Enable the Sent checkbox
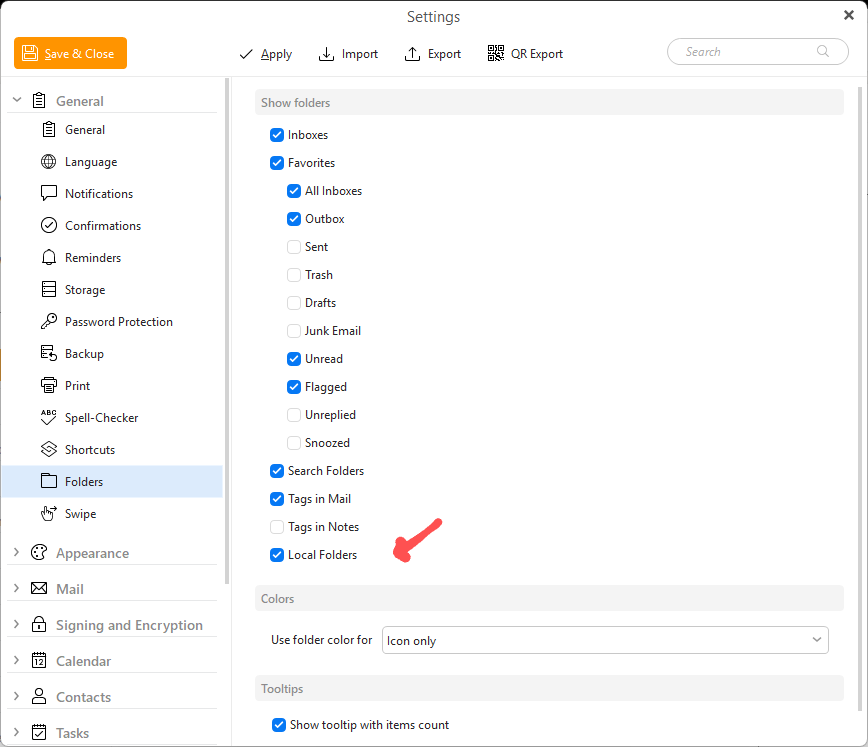868x747 pixels. [294, 247]
